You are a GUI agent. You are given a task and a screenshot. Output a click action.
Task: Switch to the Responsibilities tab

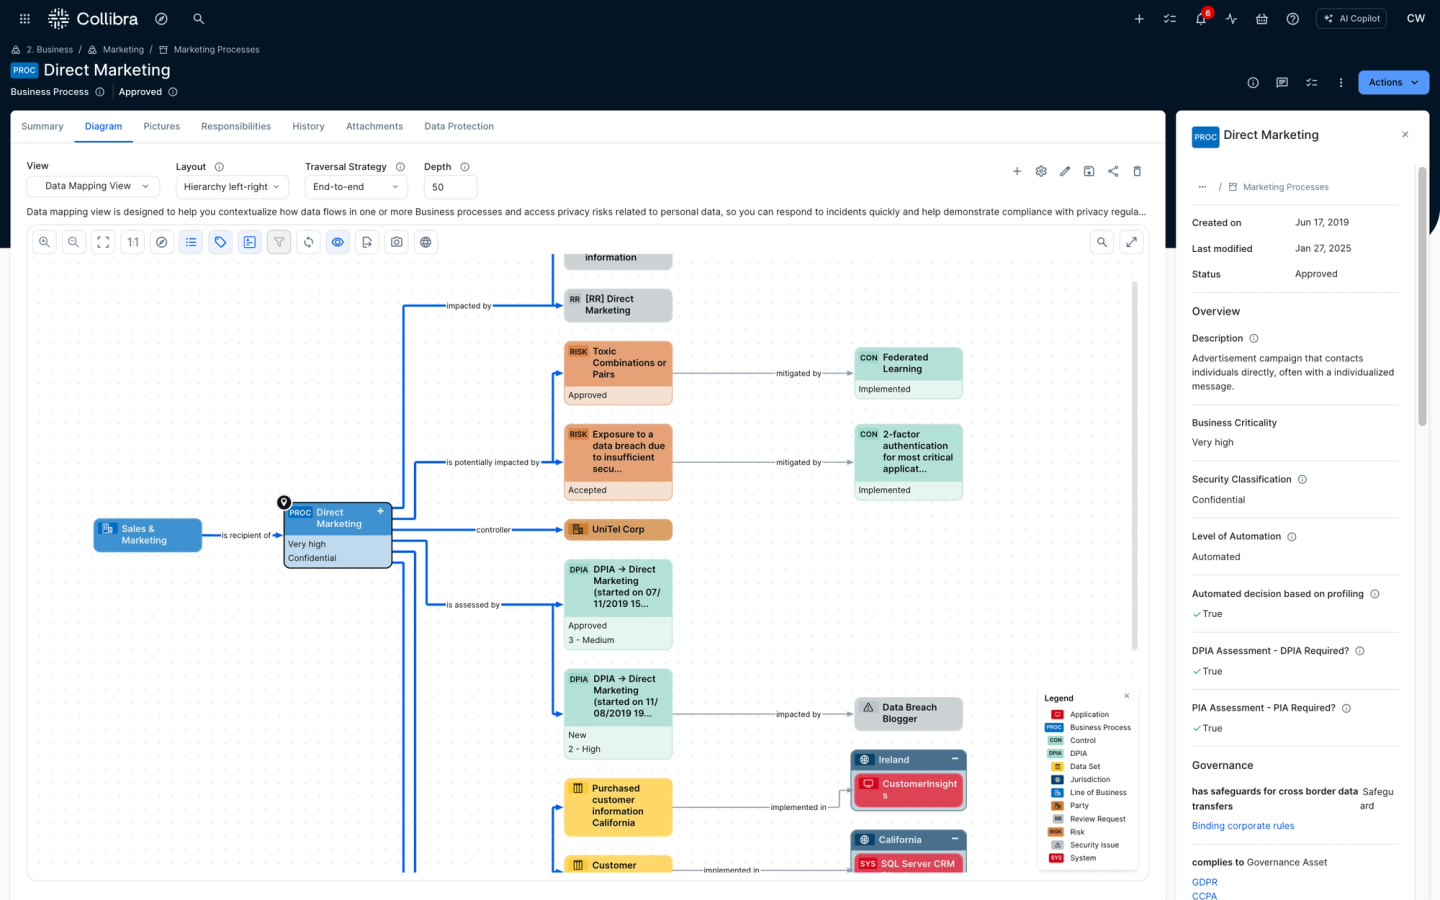click(x=235, y=127)
